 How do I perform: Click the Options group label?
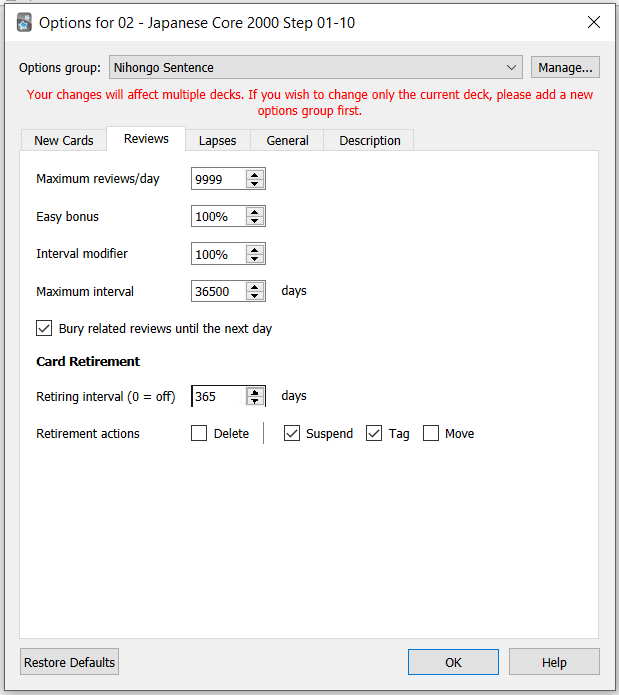pyautogui.click(x=60, y=68)
